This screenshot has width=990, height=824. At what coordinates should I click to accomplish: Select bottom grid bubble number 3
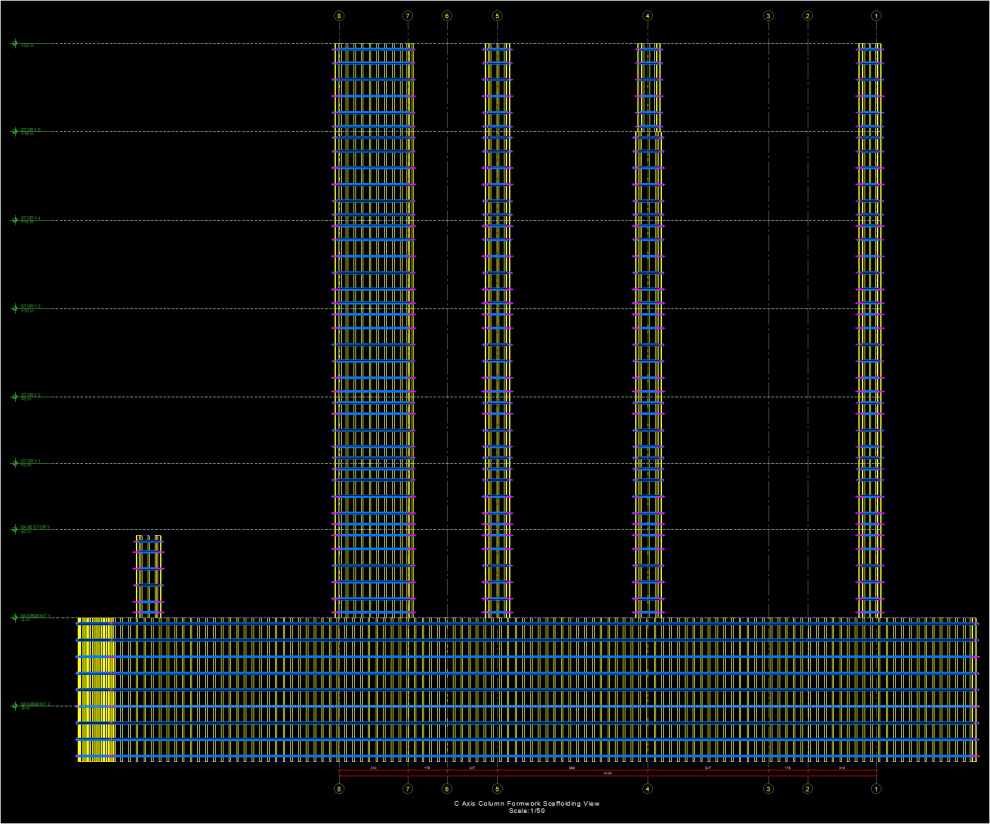(768, 789)
